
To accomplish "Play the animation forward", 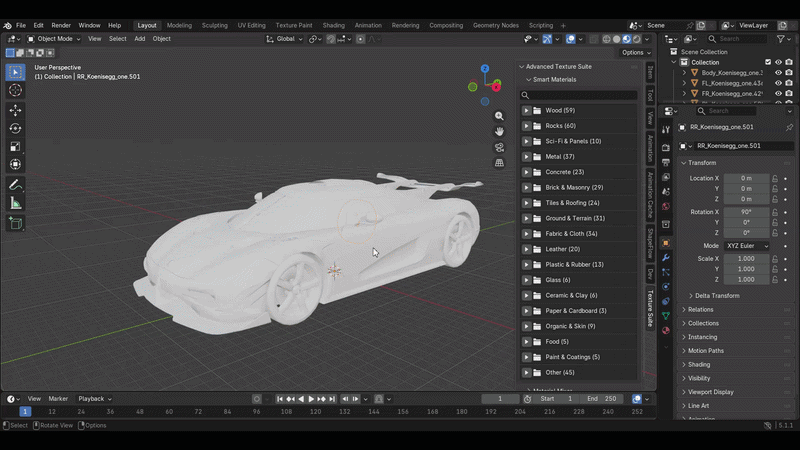I will pyautogui.click(x=311, y=399).
